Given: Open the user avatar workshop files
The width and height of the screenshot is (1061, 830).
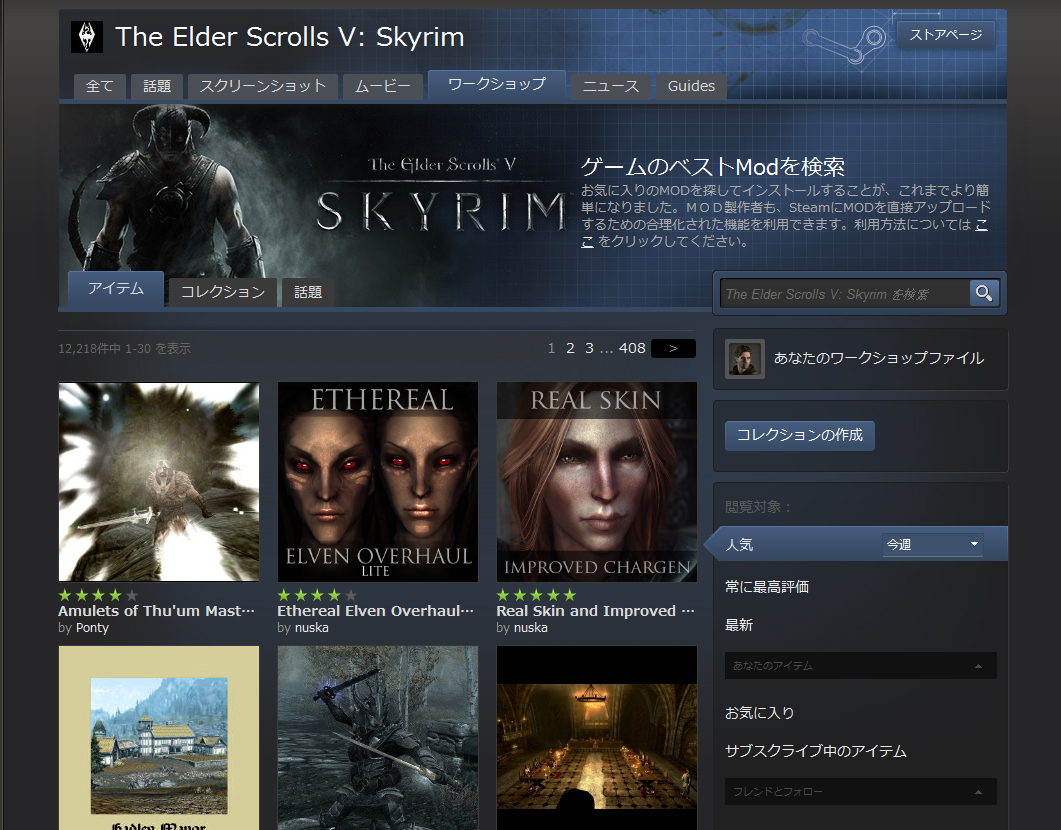Looking at the screenshot, I should pyautogui.click(x=745, y=359).
